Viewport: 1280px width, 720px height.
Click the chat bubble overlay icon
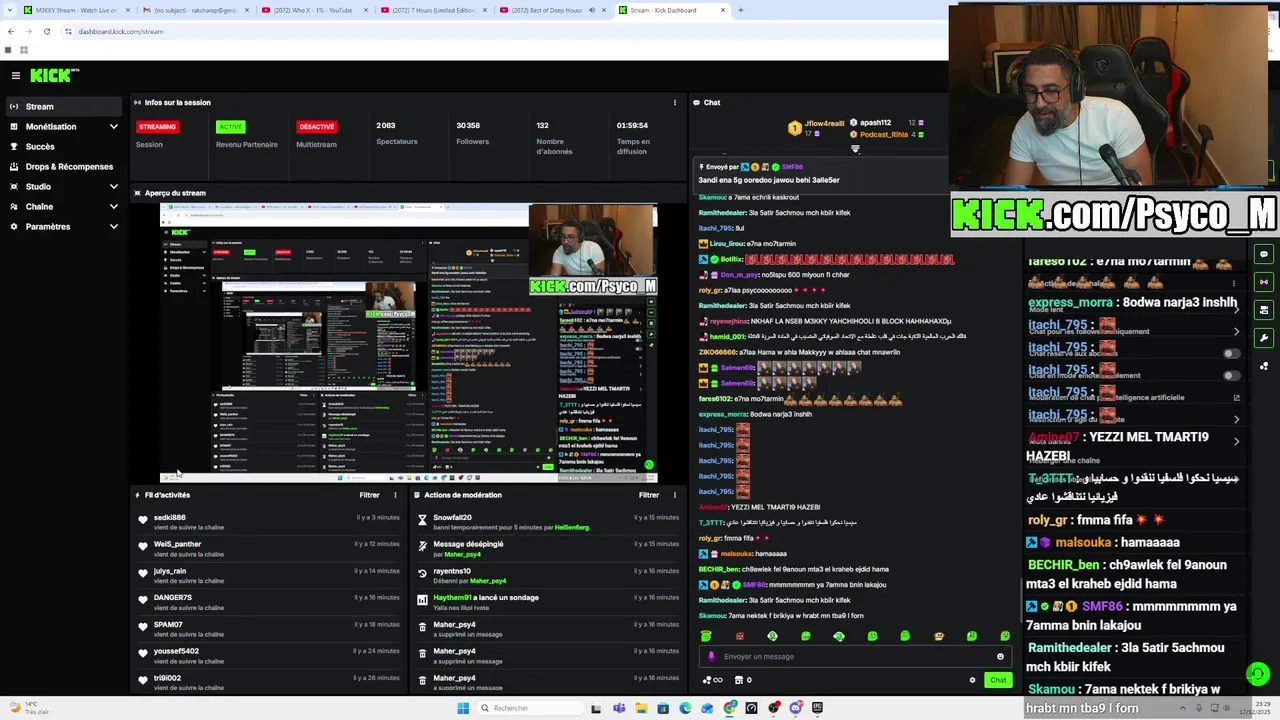pos(1264,254)
